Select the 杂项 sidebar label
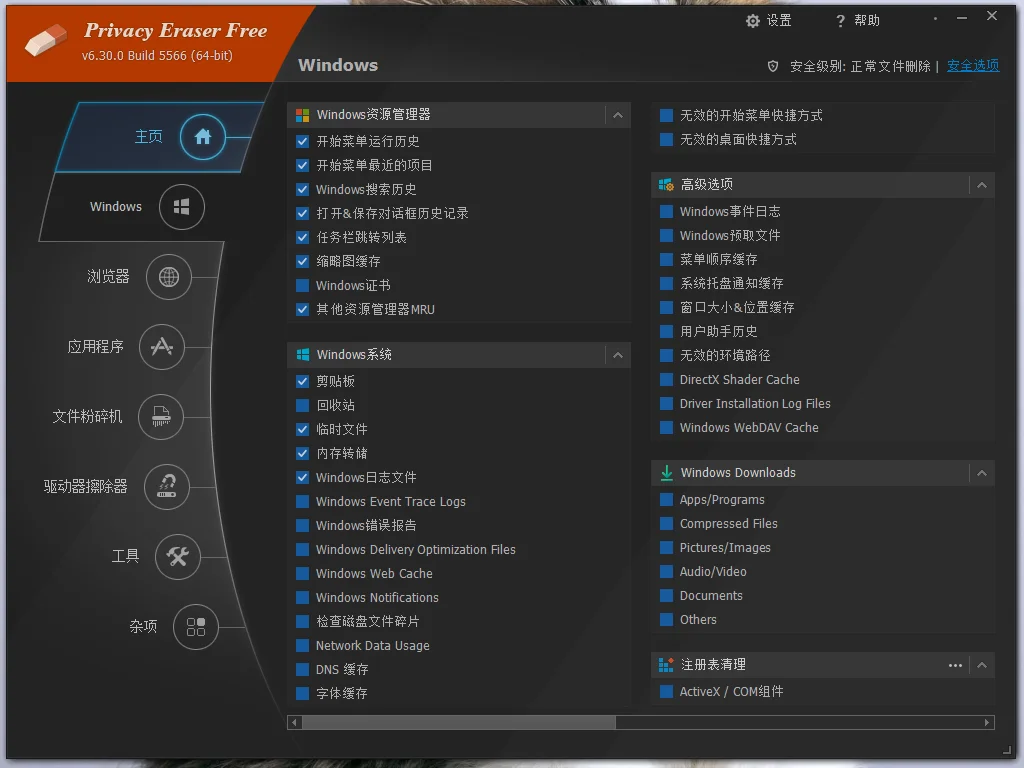The width and height of the screenshot is (1024, 768). pyautogui.click(x=143, y=627)
